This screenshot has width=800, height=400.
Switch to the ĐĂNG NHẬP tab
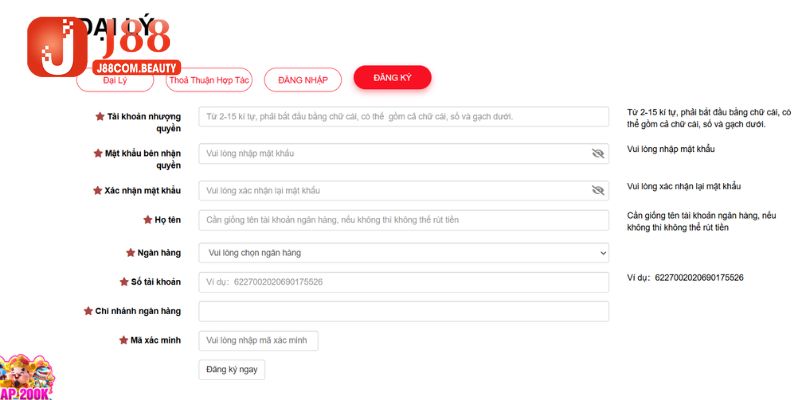click(303, 80)
